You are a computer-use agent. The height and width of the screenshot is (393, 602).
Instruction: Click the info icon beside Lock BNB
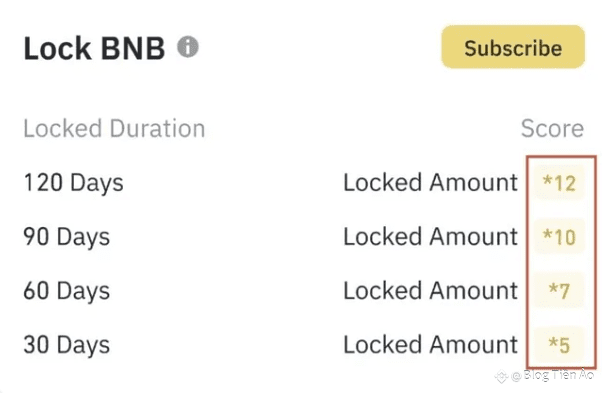coord(188,47)
